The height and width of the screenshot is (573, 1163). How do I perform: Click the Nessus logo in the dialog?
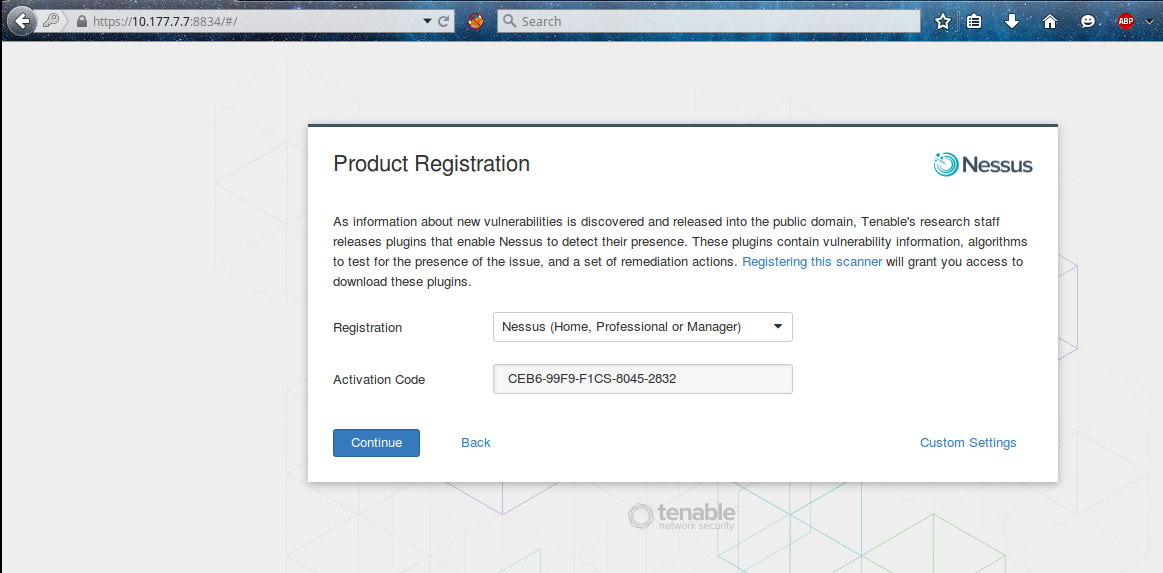pos(983,165)
